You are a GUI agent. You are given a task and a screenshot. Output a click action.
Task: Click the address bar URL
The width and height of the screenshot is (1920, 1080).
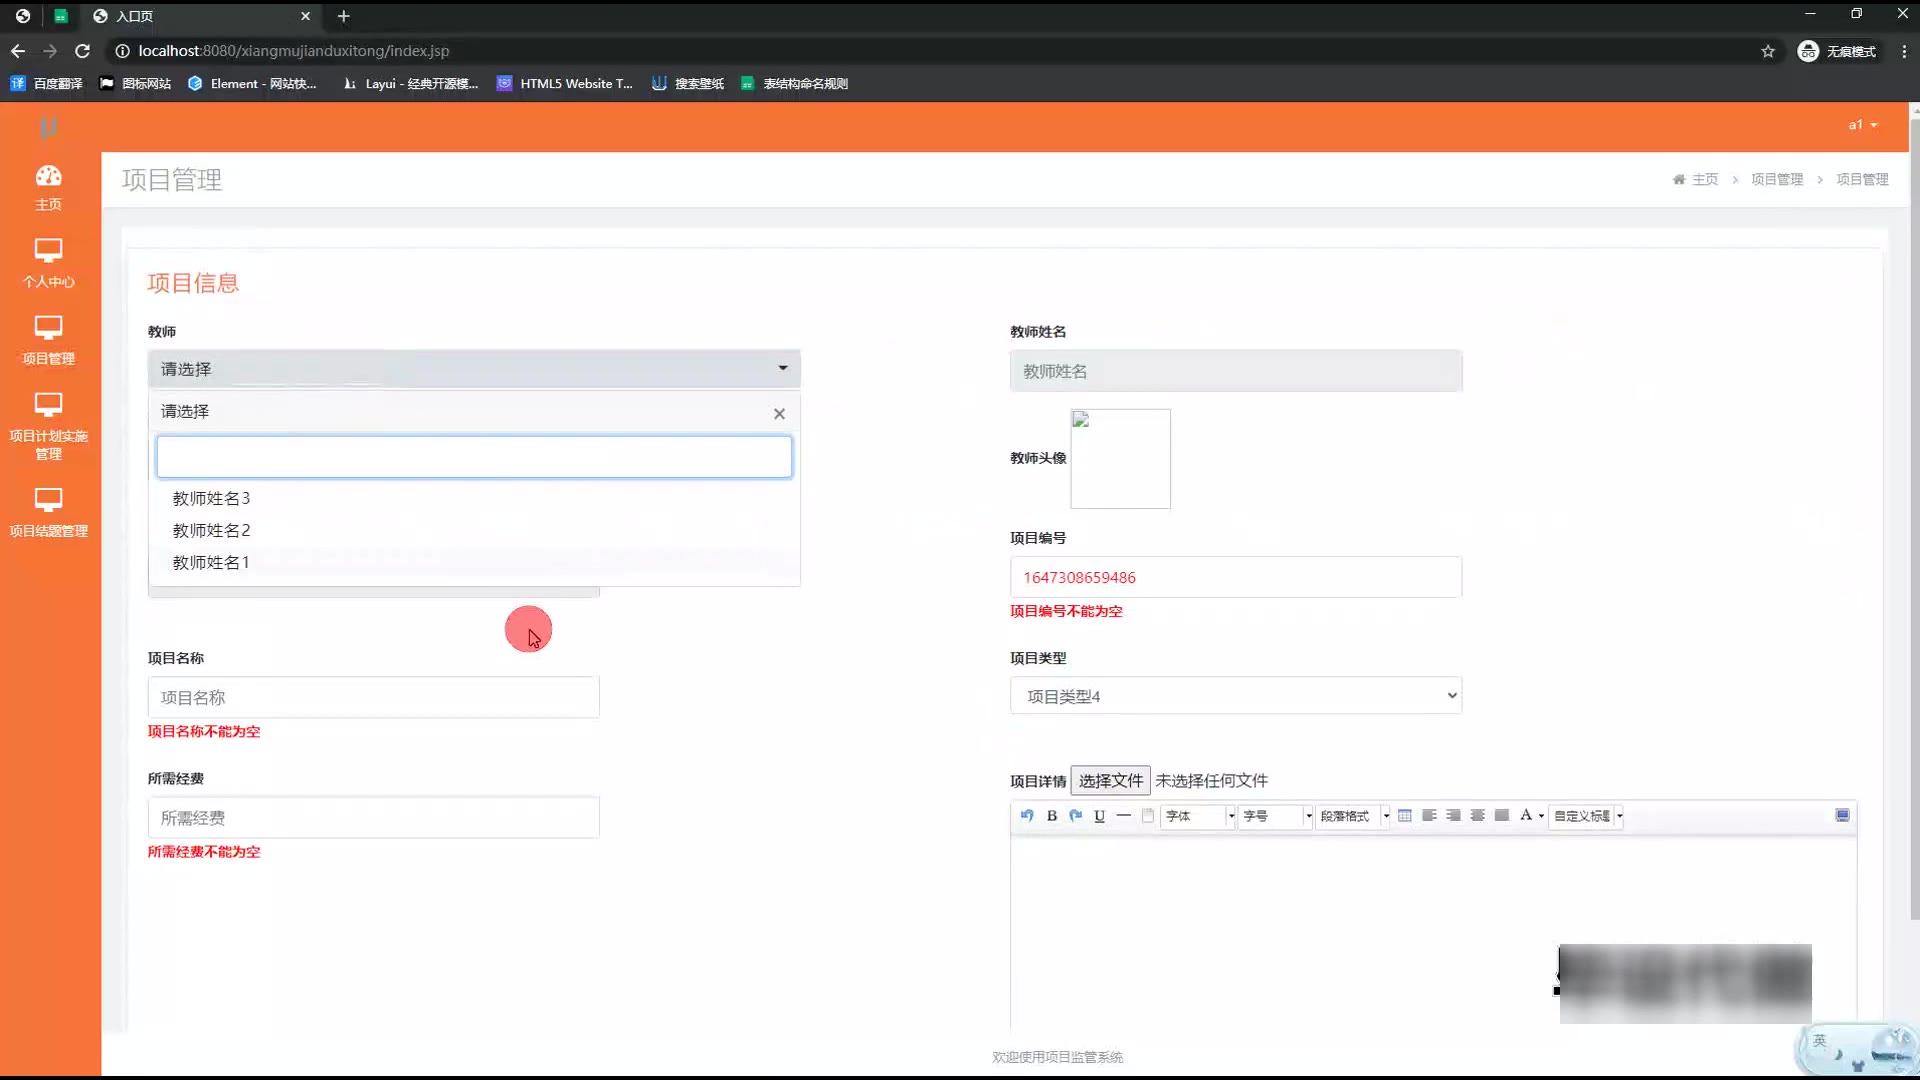point(293,51)
